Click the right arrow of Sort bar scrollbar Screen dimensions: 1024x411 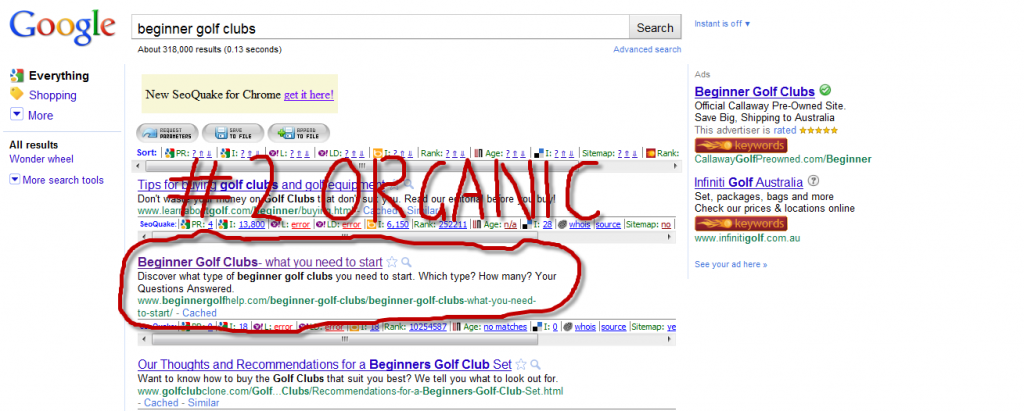pos(675,166)
